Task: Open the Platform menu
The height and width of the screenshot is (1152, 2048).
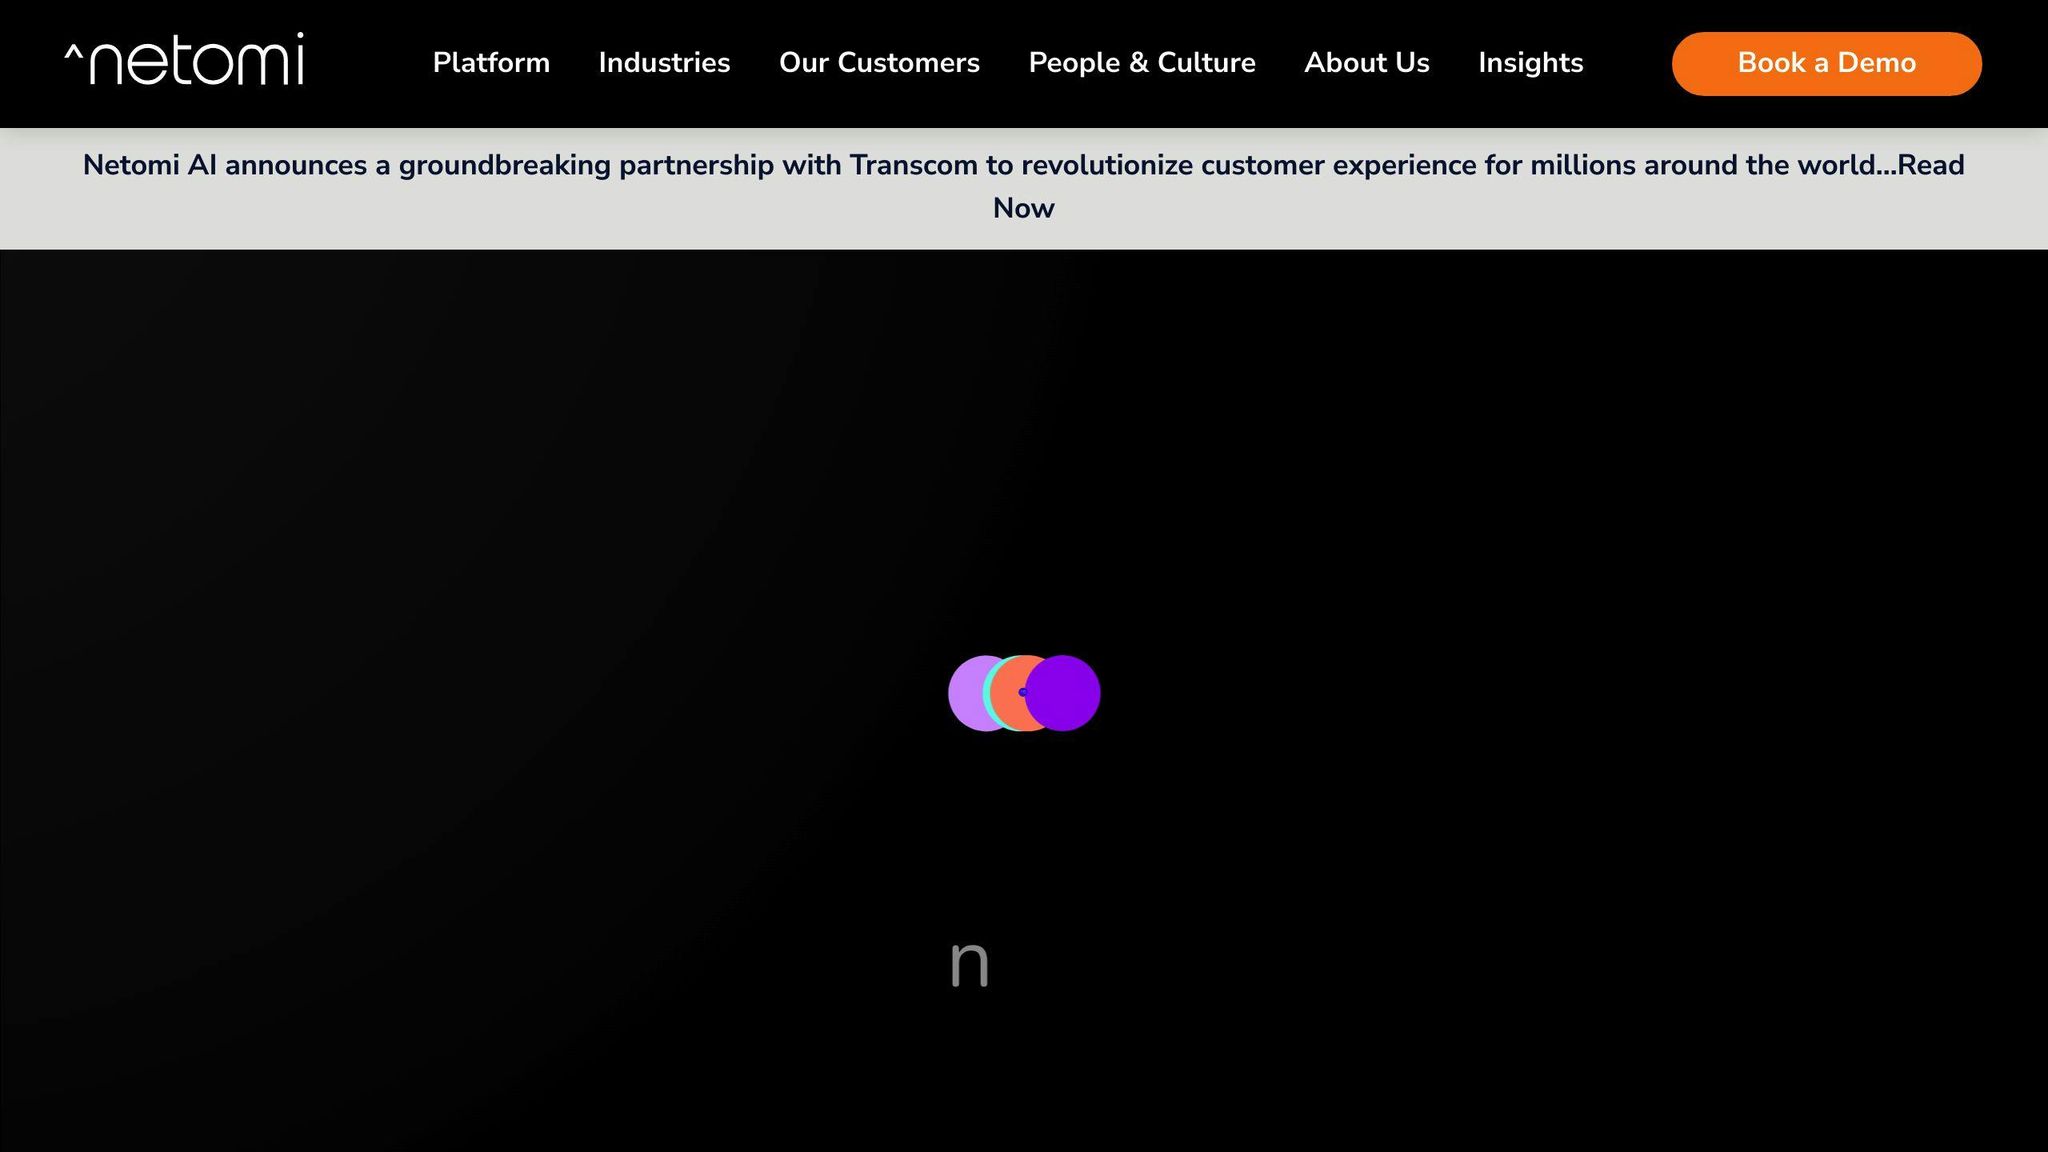Action: (x=491, y=63)
